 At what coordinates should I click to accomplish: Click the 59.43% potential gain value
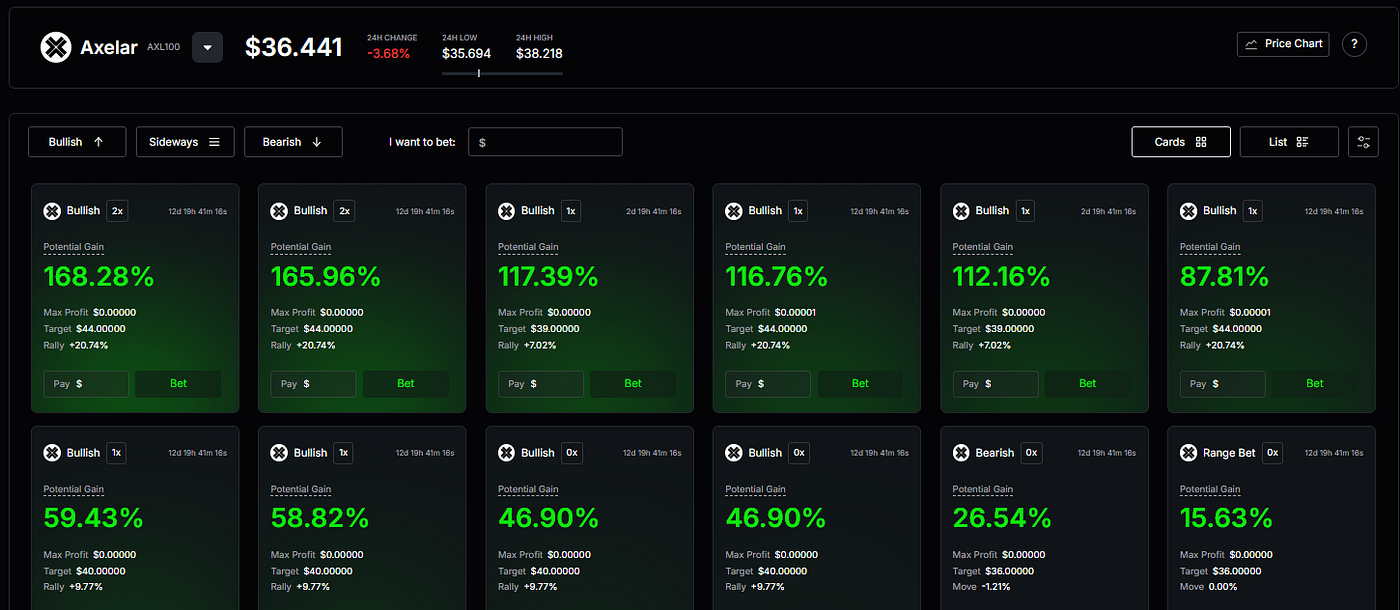pyautogui.click(x=94, y=518)
